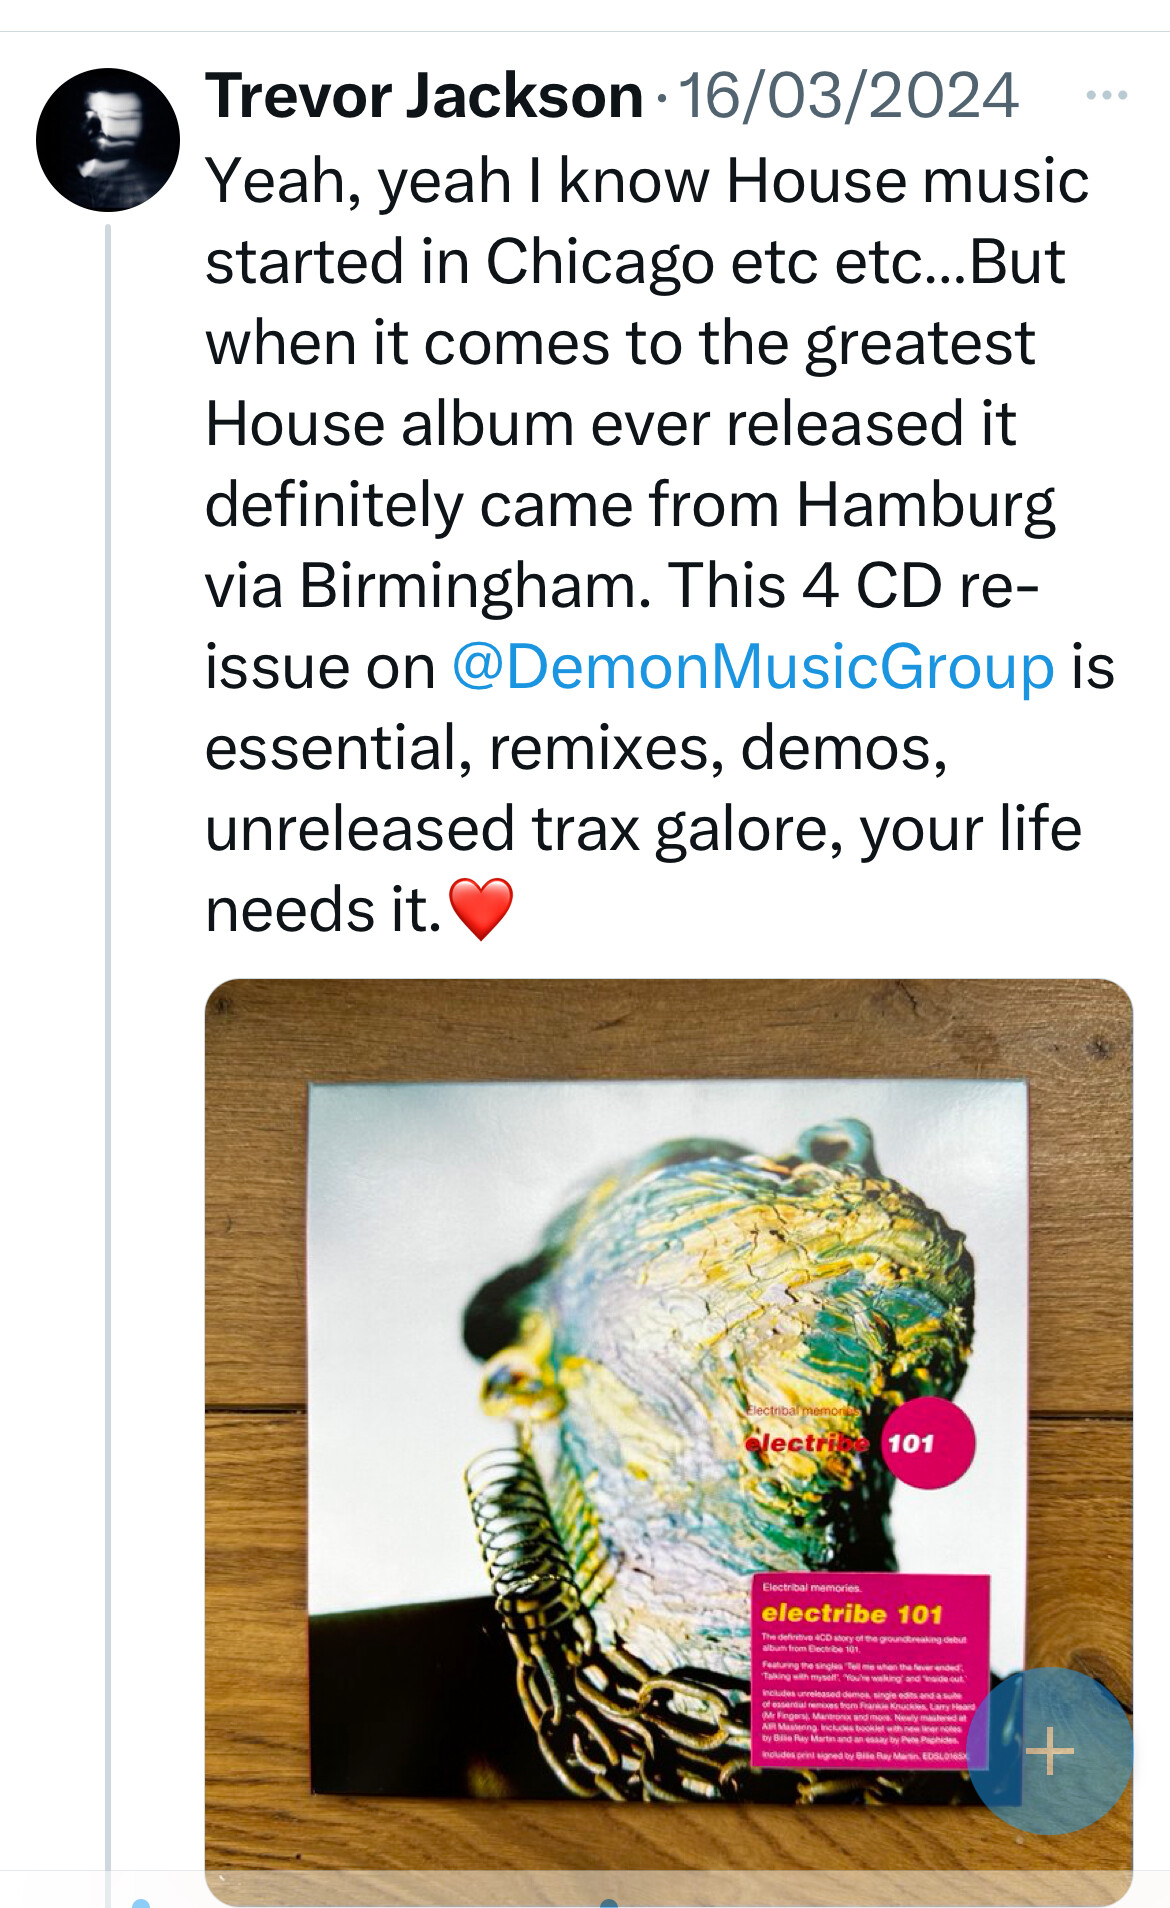Screen dimensions: 1170x1908
Task: Click the 'needs it.' closing text
Action: pos(323,910)
